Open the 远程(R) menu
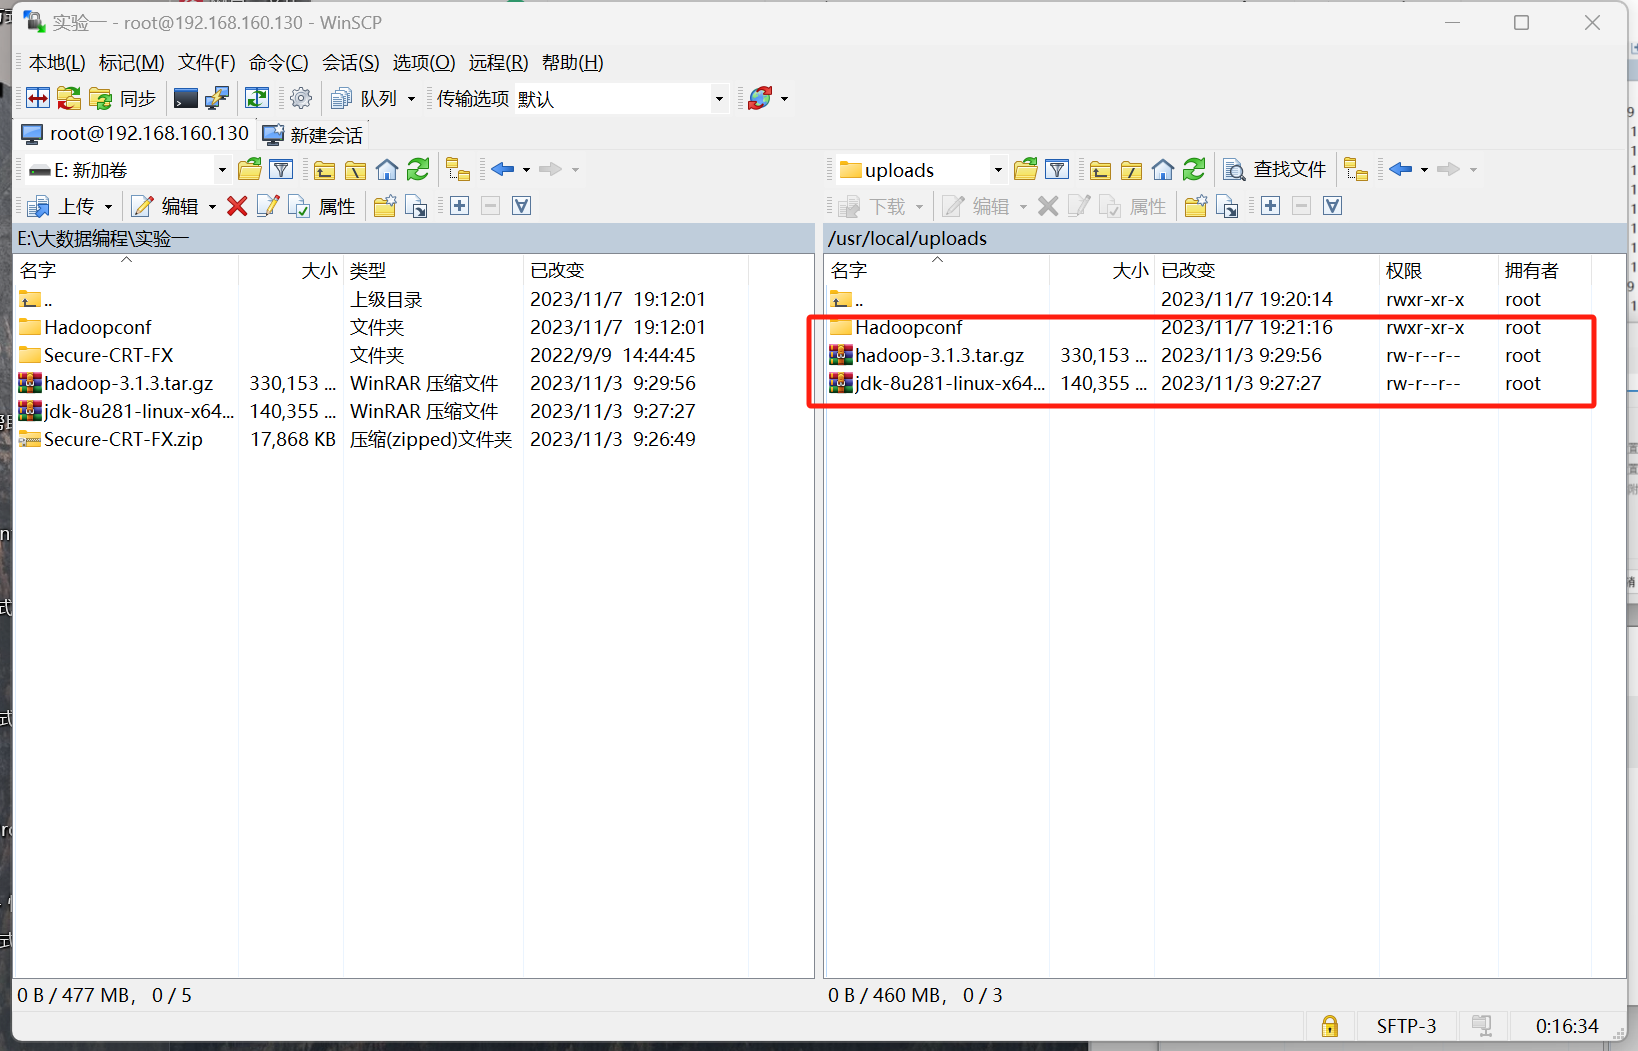 click(x=498, y=62)
